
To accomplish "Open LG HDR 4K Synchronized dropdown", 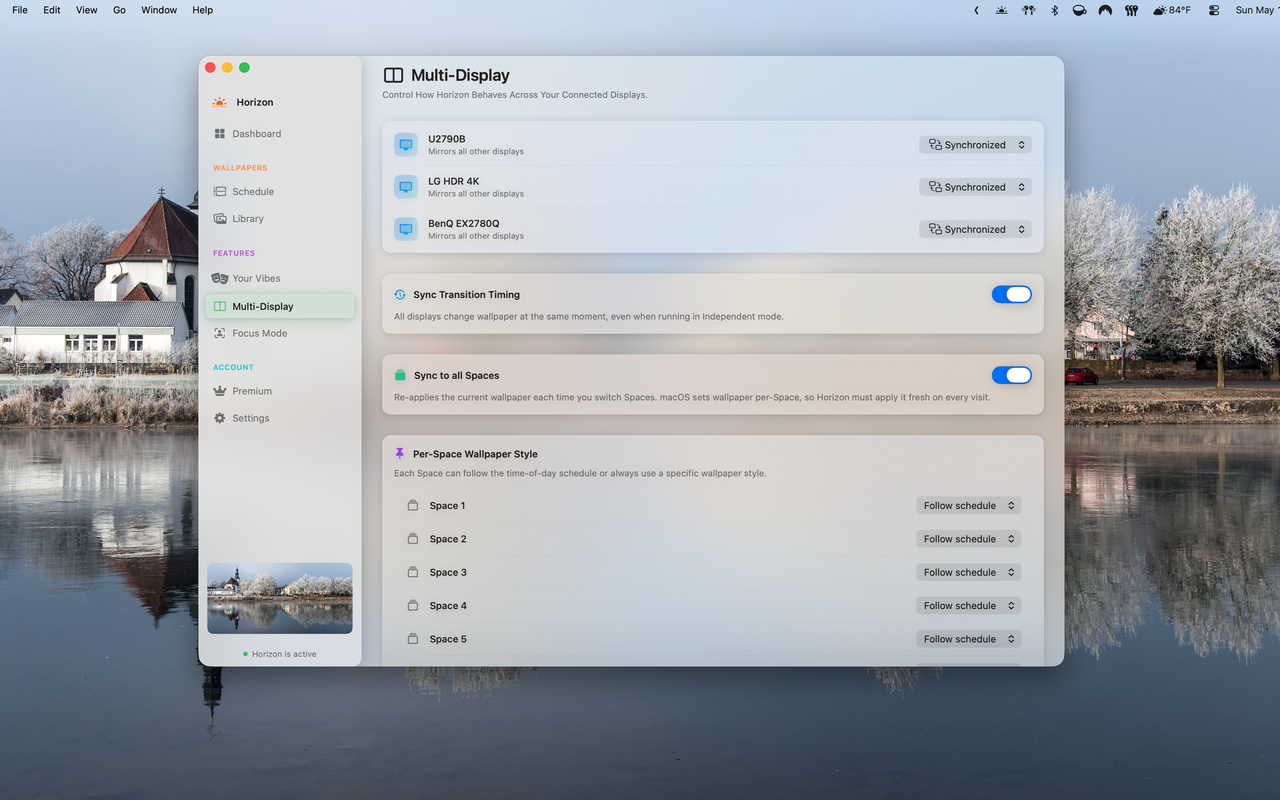I will (975, 187).
